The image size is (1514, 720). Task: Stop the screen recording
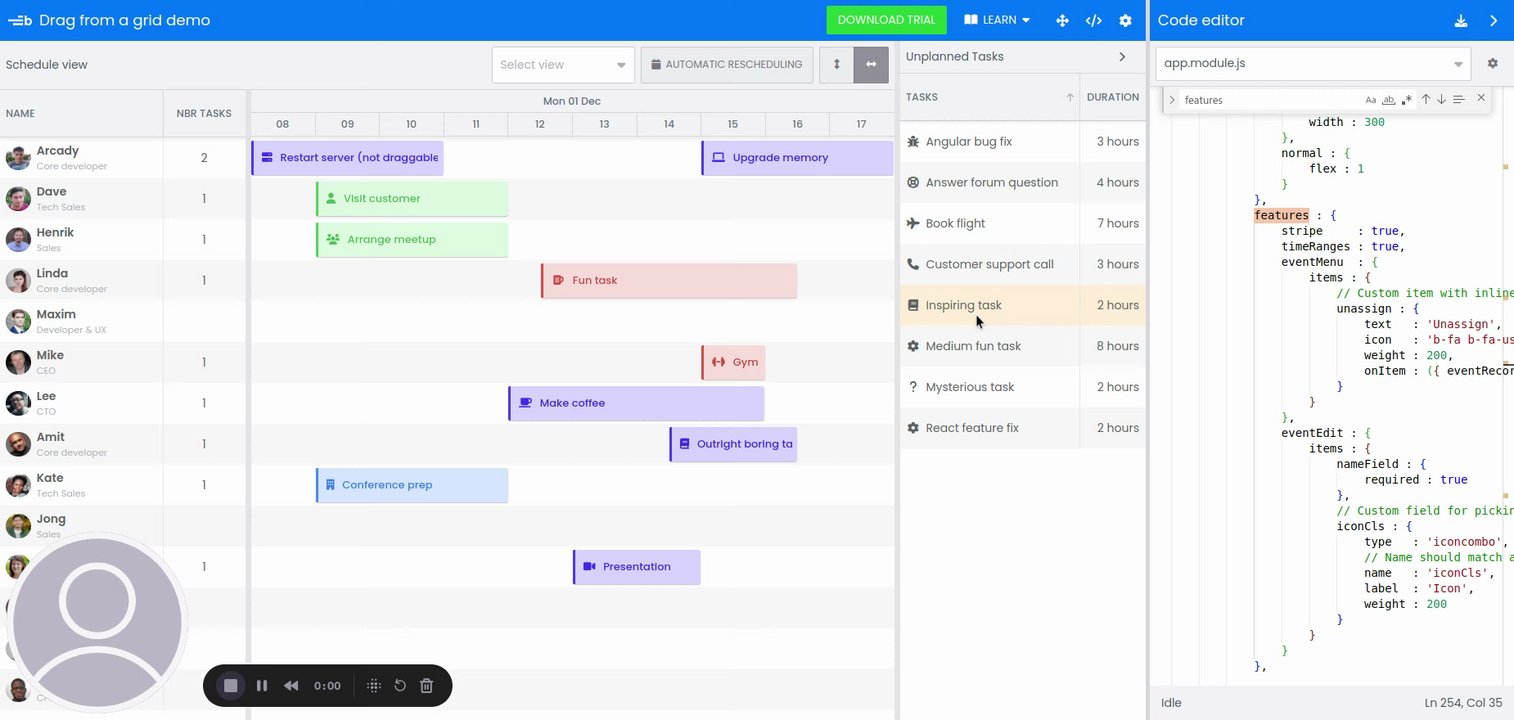tap(230, 686)
